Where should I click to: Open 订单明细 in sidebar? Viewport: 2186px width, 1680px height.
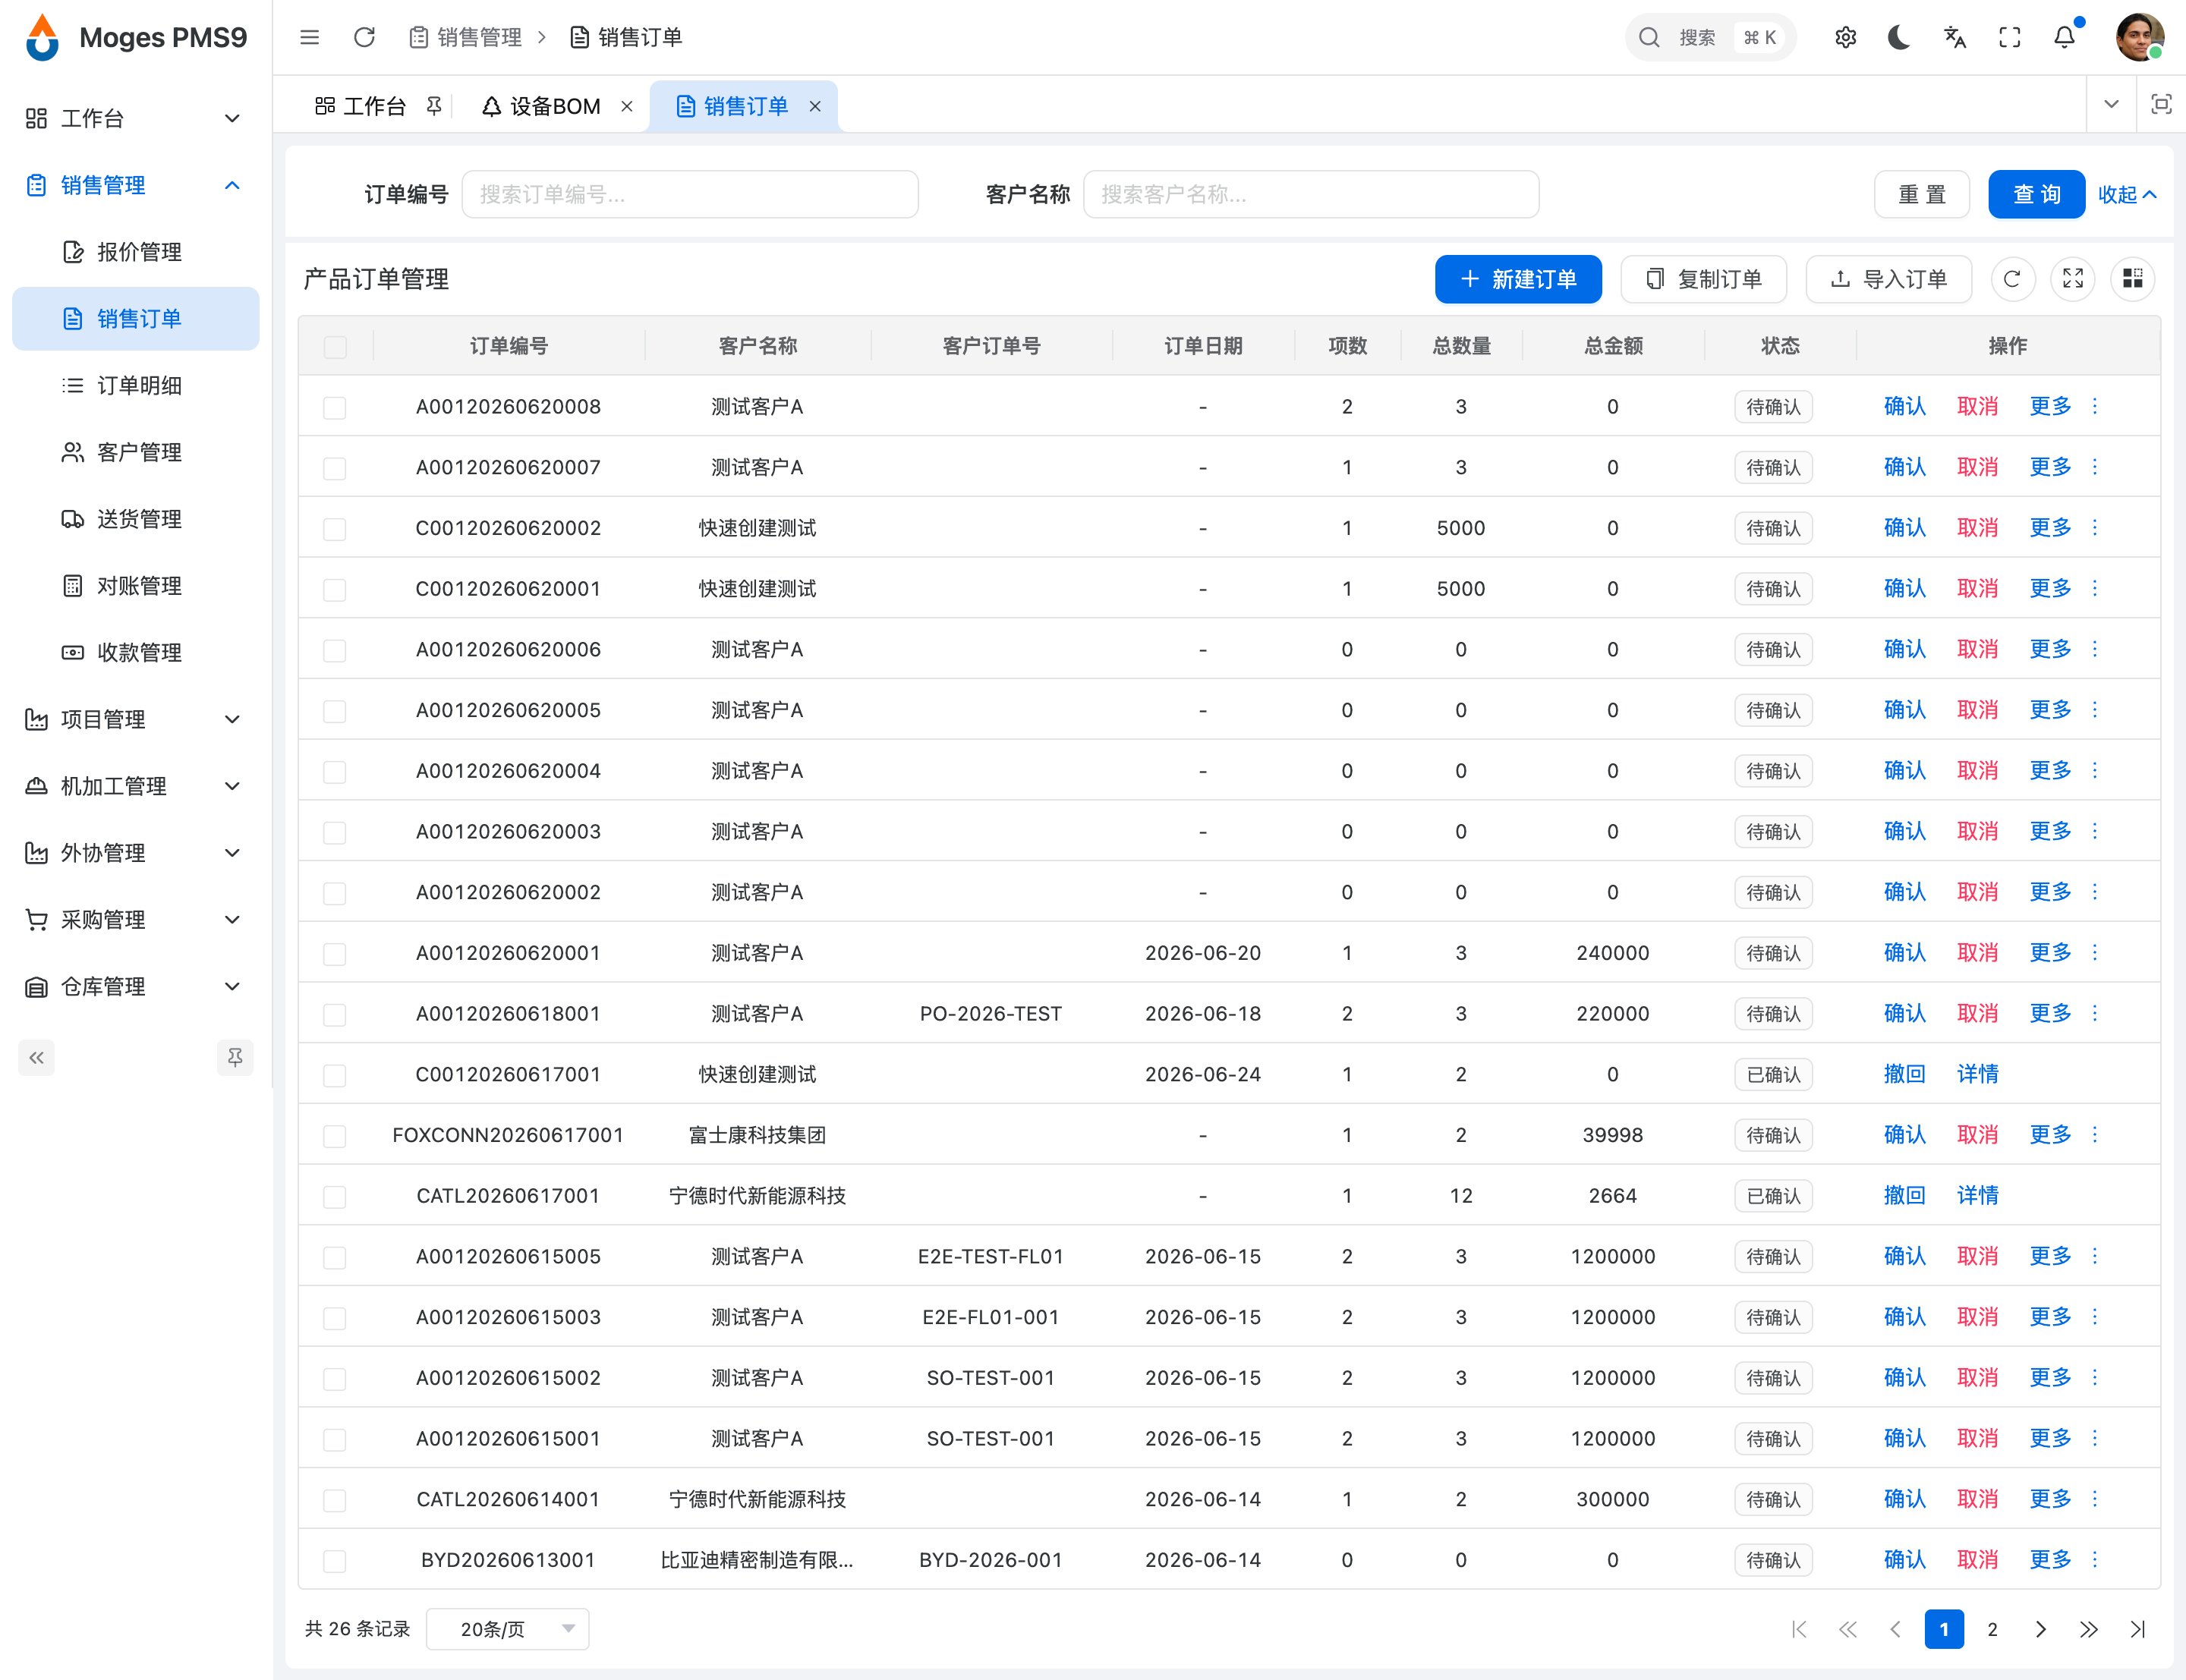coord(135,385)
